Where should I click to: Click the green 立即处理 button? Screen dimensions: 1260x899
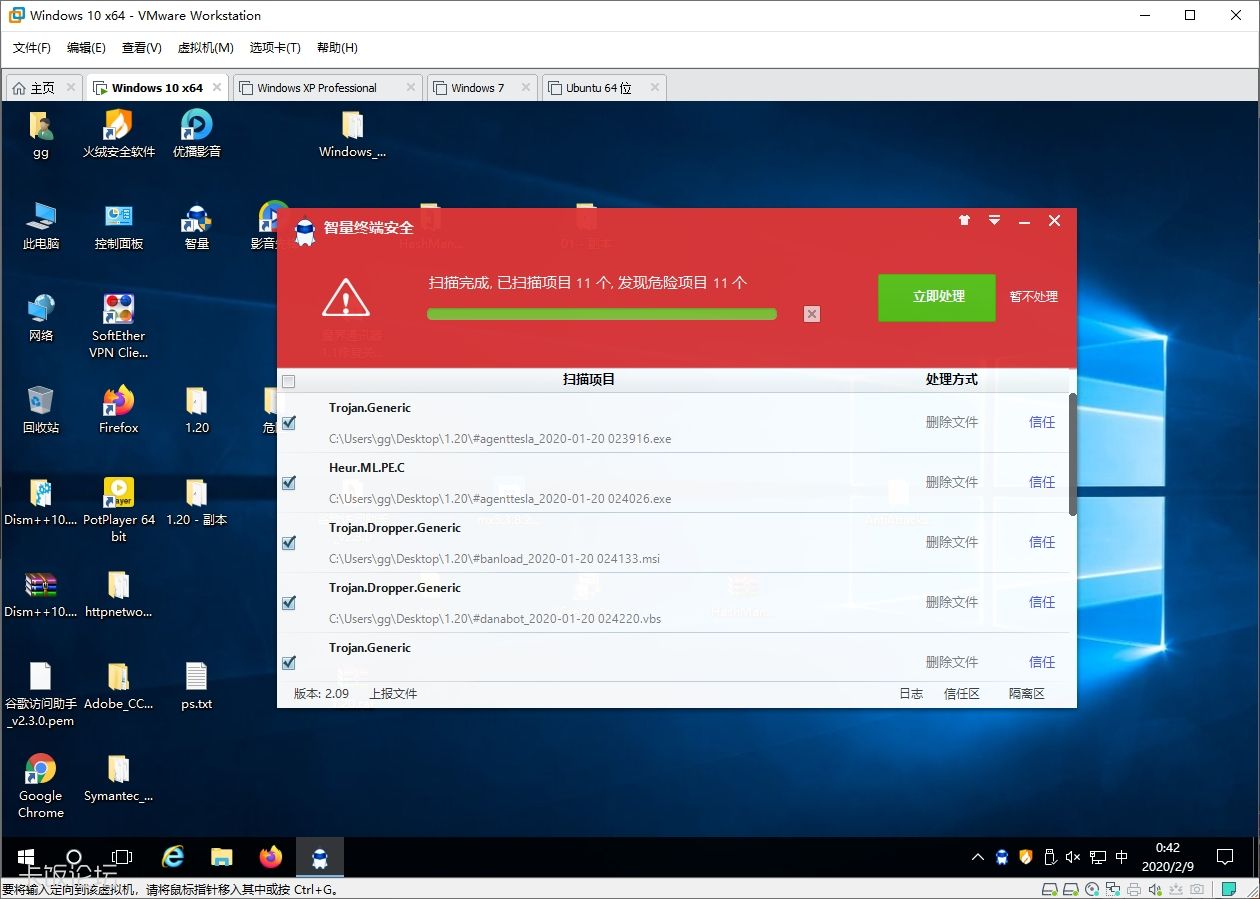tap(937, 297)
